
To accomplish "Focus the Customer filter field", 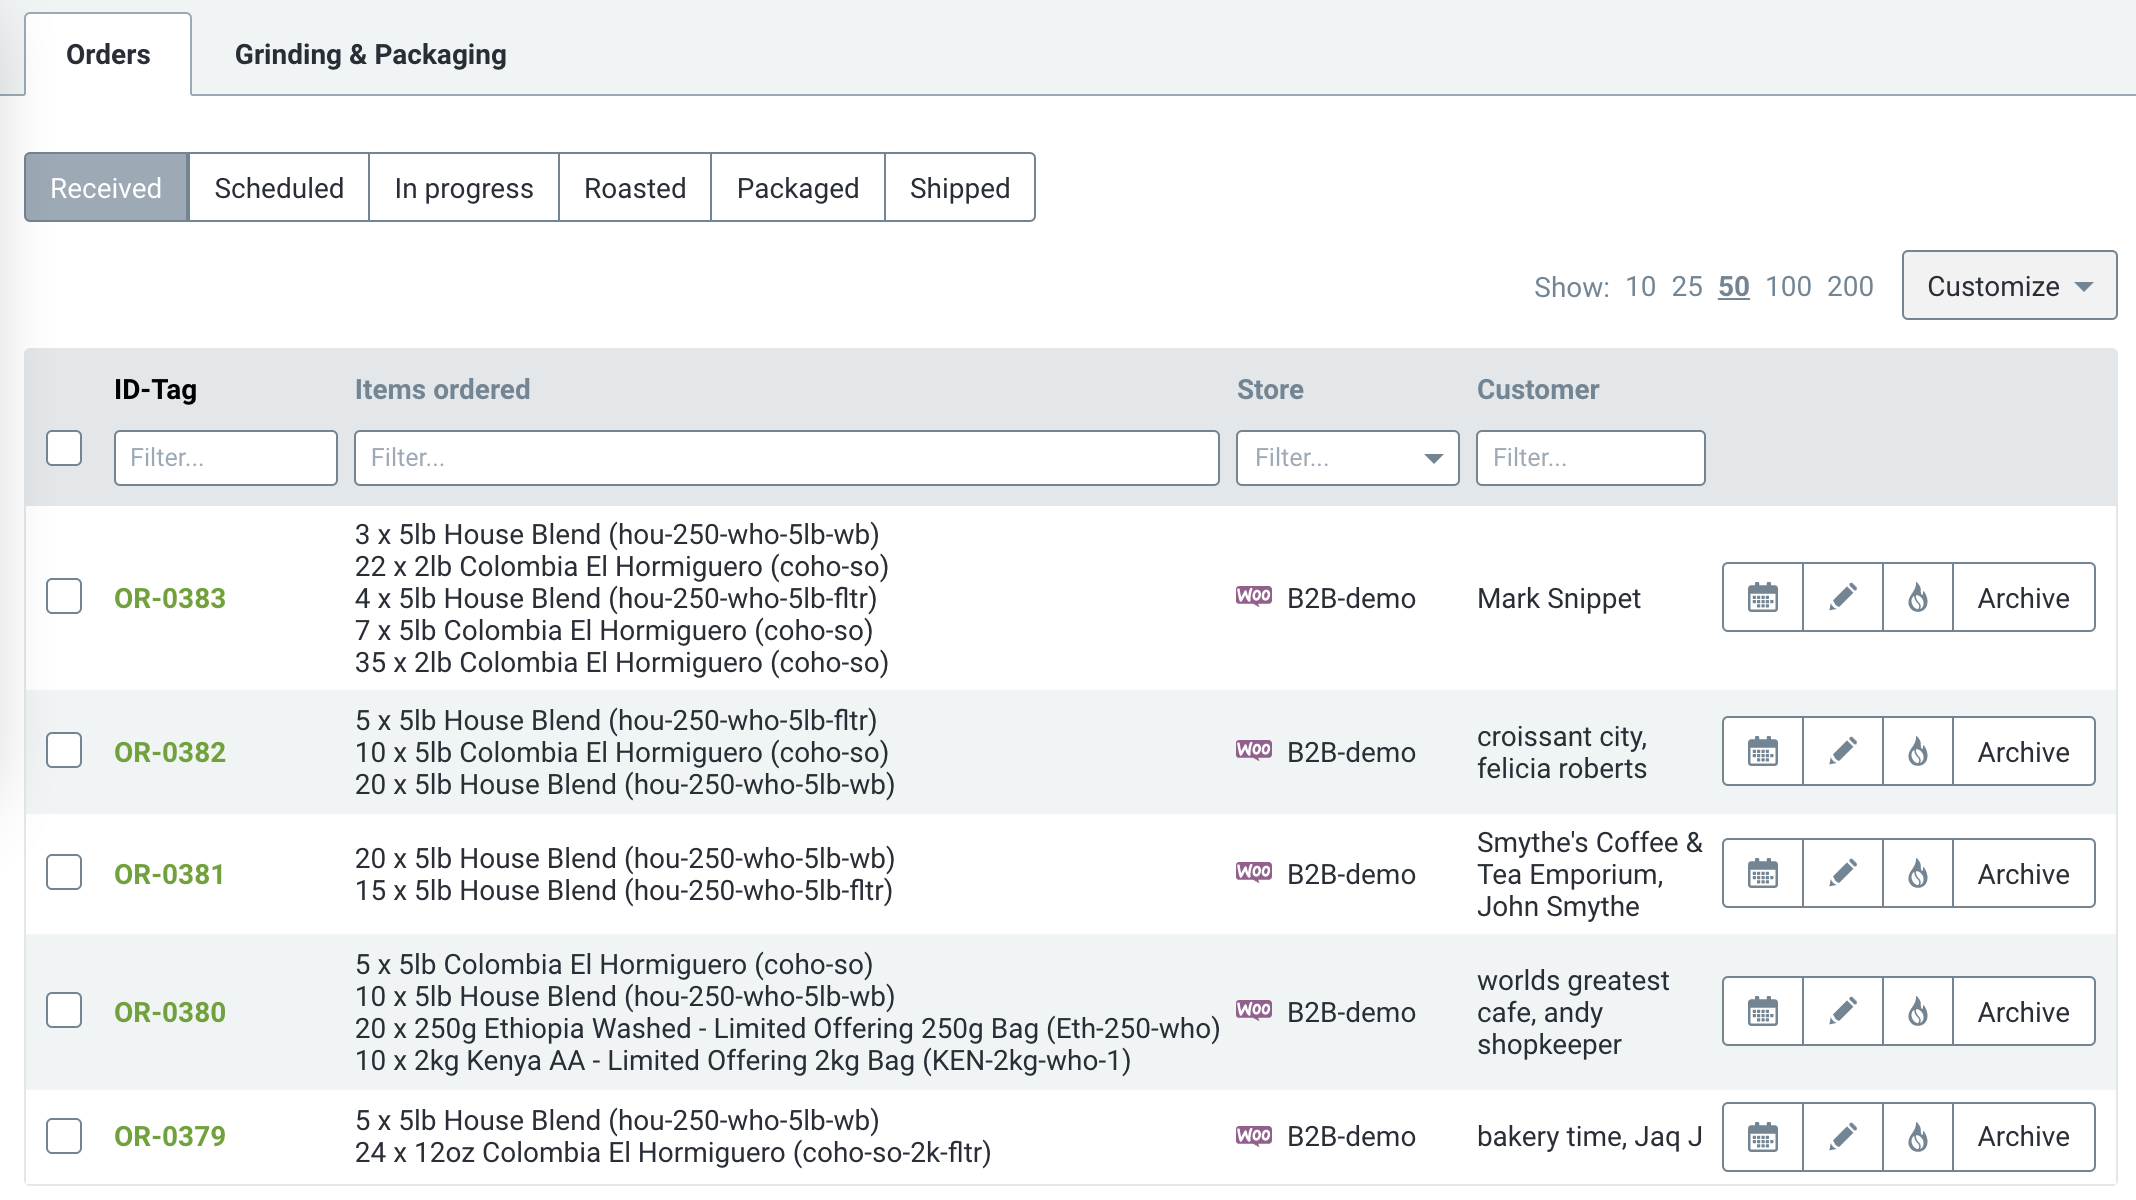I will coord(1591,458).
